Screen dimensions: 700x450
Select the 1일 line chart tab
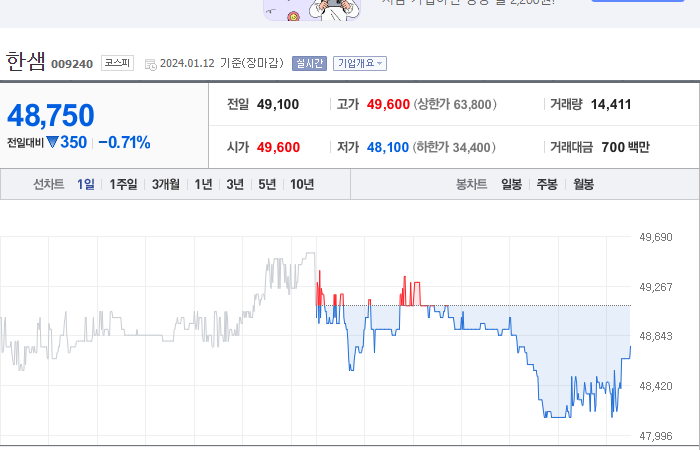pyautogui.click(x=86, y=184)
